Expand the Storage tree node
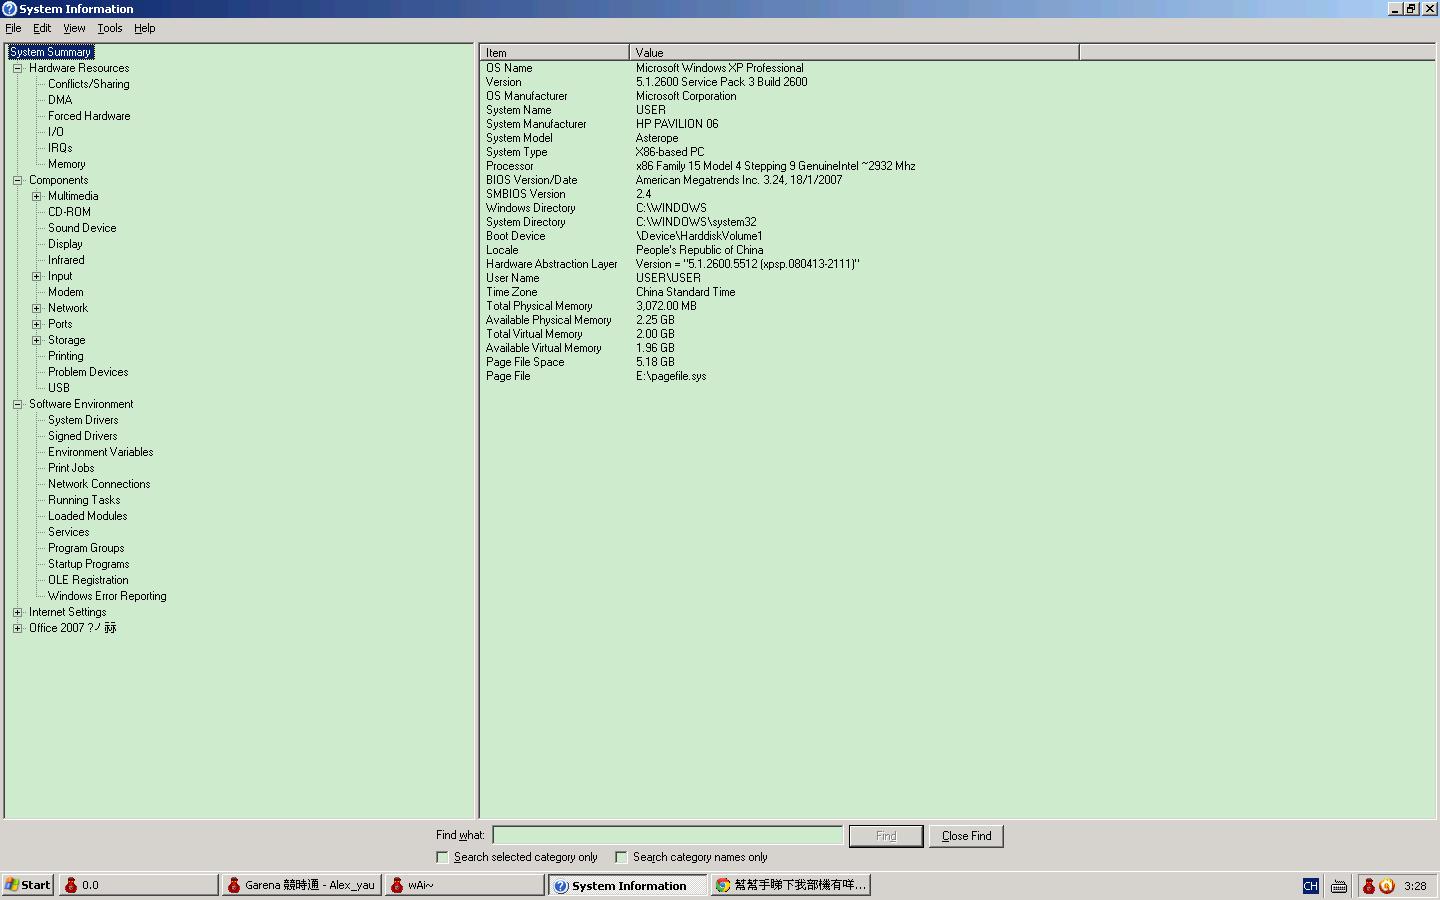This screenshot has width=1440, height=900. coord(36,340)
